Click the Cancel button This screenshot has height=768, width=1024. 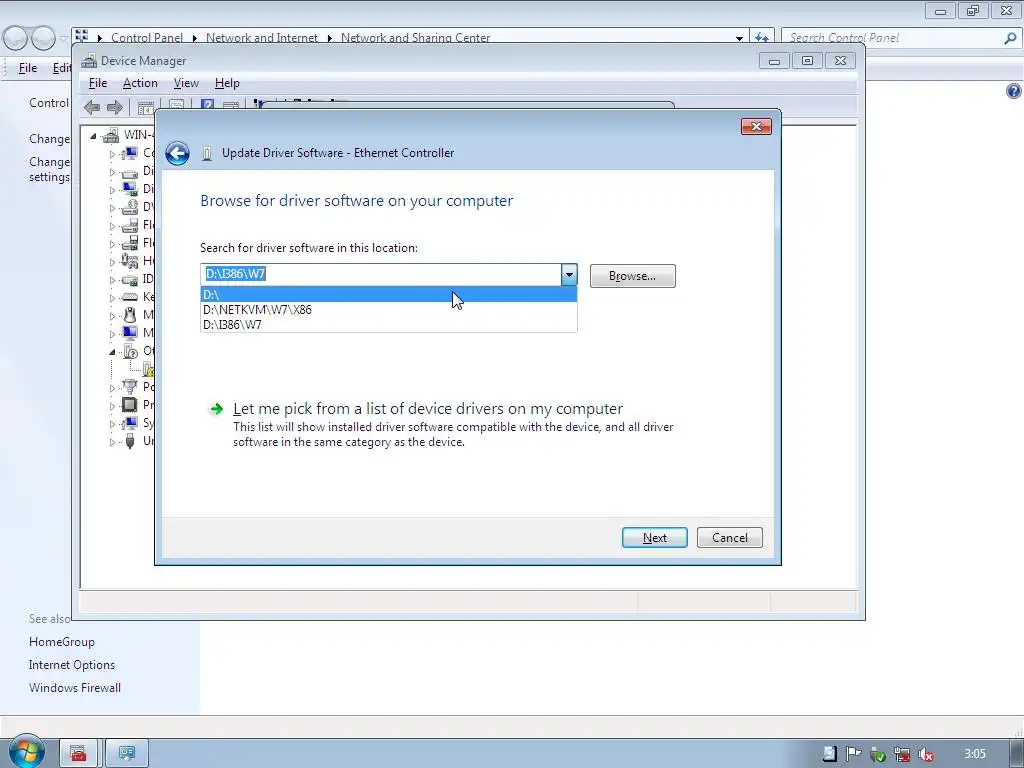(x=729, y=537)
